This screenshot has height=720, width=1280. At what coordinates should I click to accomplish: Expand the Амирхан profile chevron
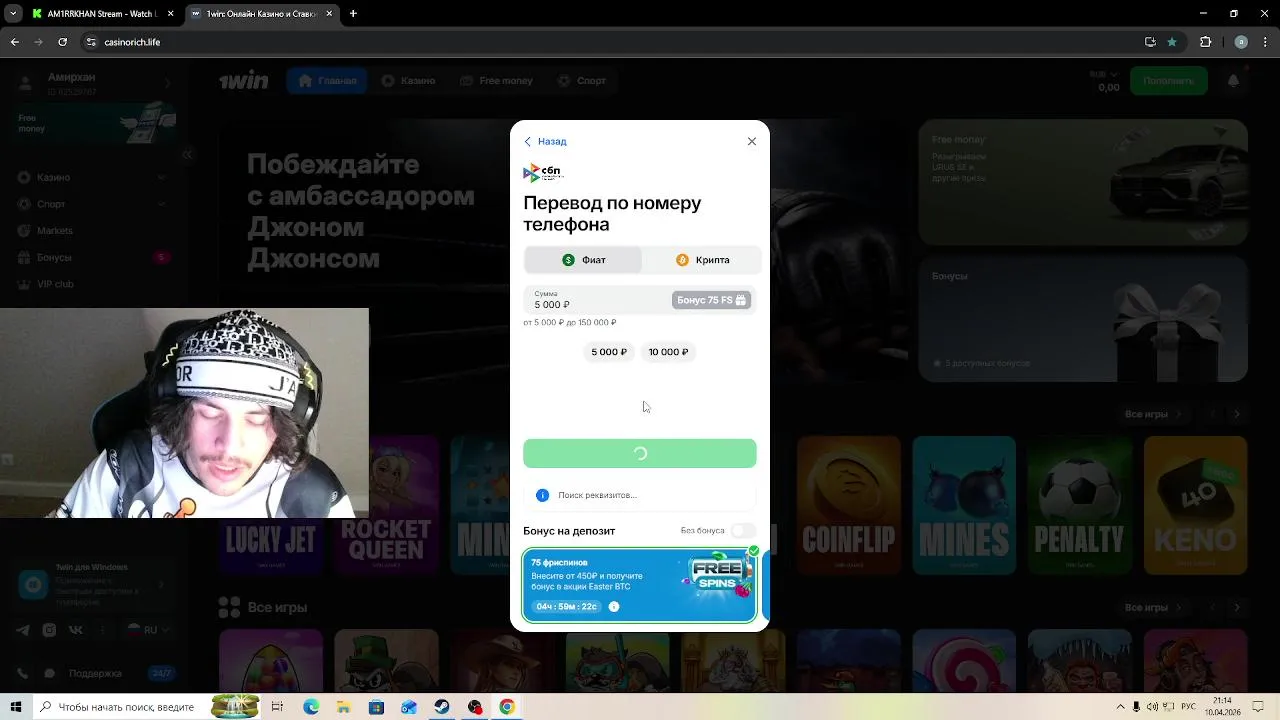pyautogui.click(x=167, y=83)
